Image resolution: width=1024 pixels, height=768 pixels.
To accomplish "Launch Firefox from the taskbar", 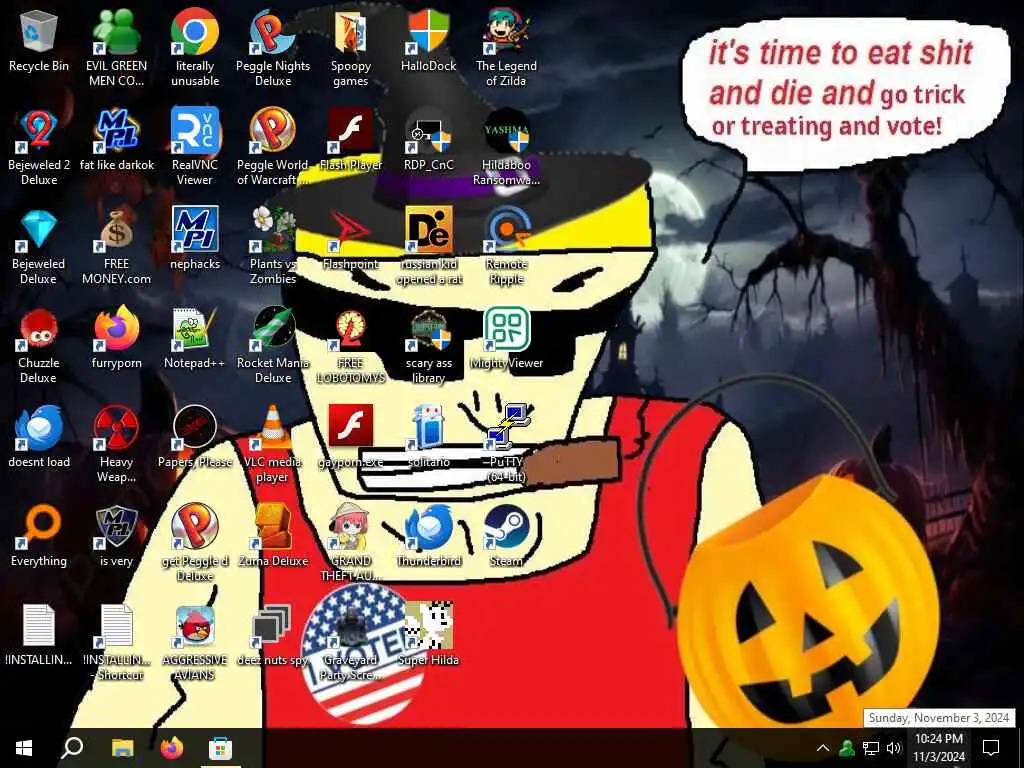I will click(171, 748).
